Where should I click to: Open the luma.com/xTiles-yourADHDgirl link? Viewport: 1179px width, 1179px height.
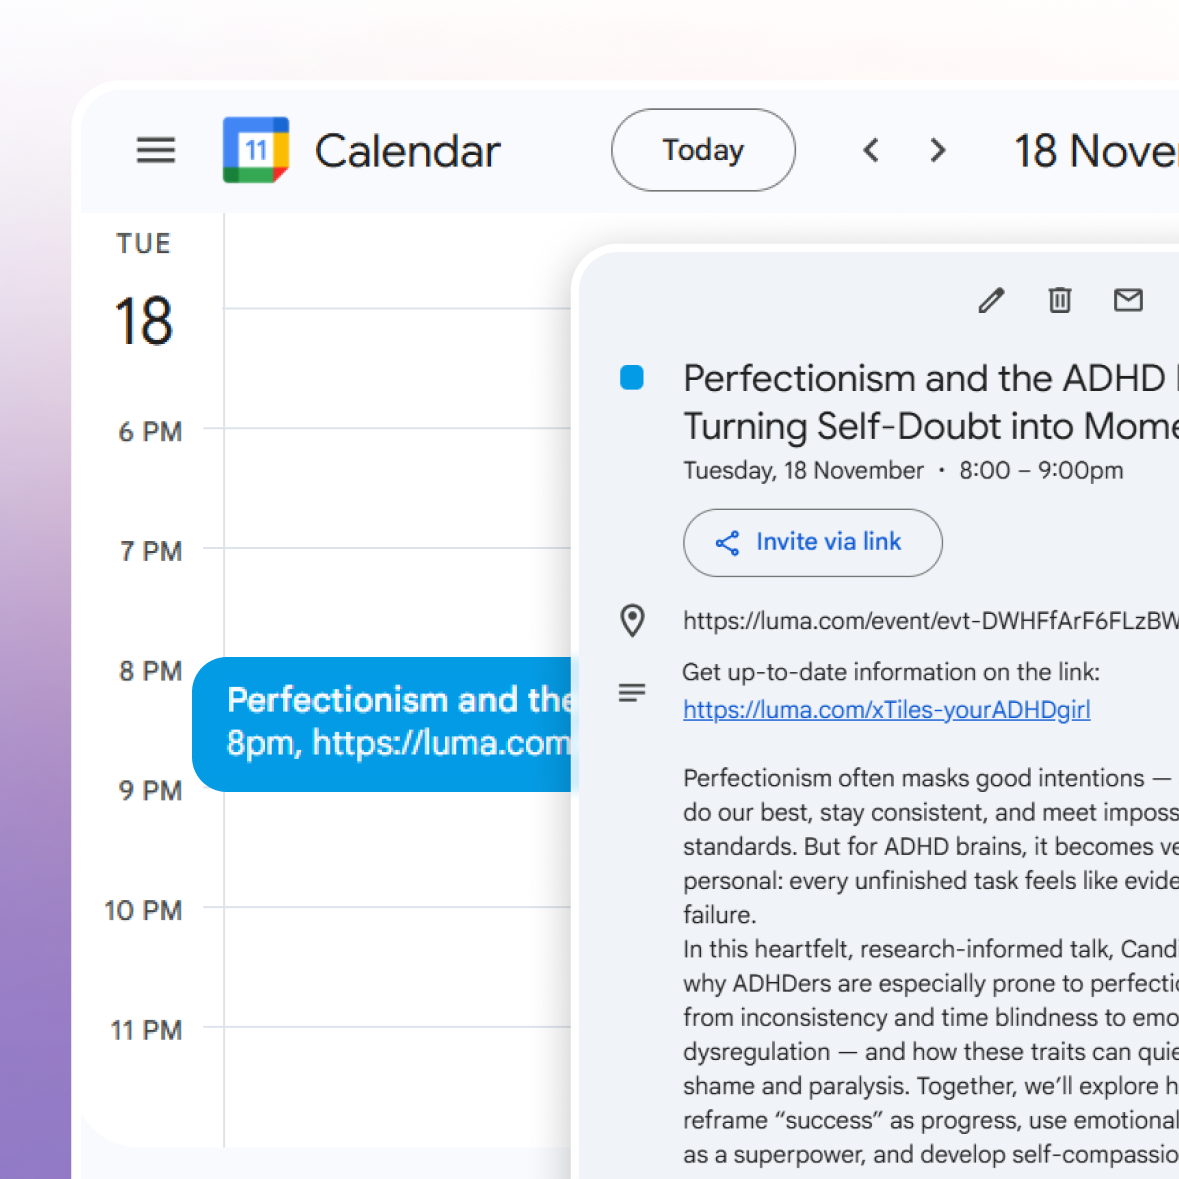pos(886,710)
